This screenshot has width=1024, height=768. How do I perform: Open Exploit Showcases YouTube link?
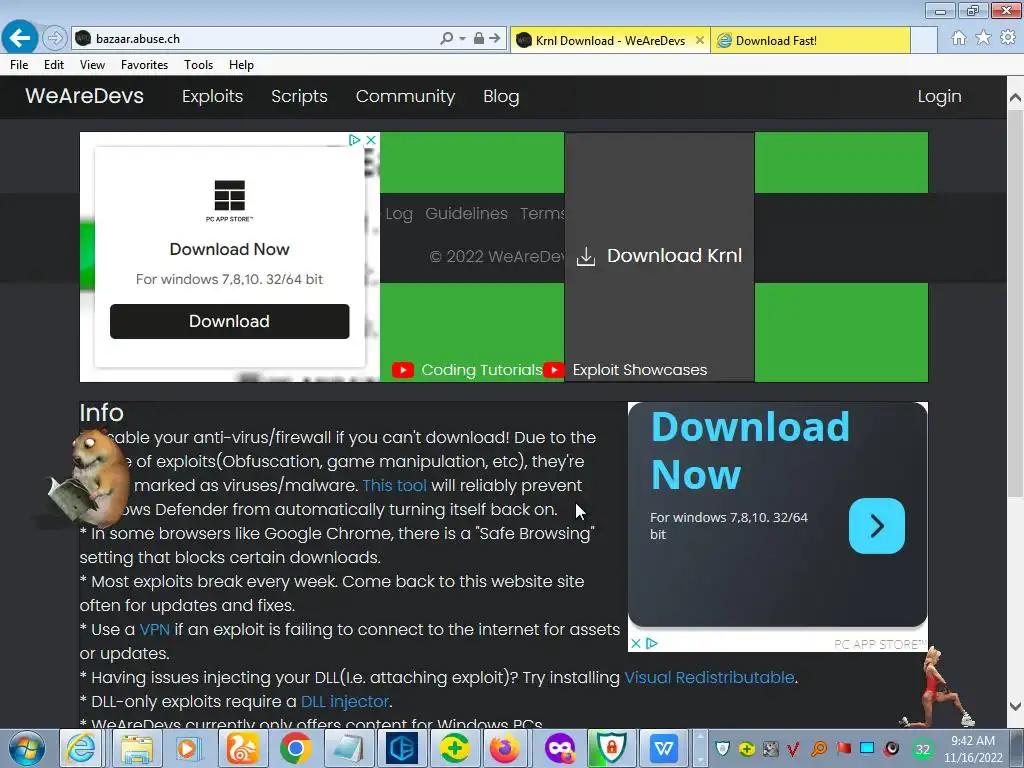tap(625, 370)
